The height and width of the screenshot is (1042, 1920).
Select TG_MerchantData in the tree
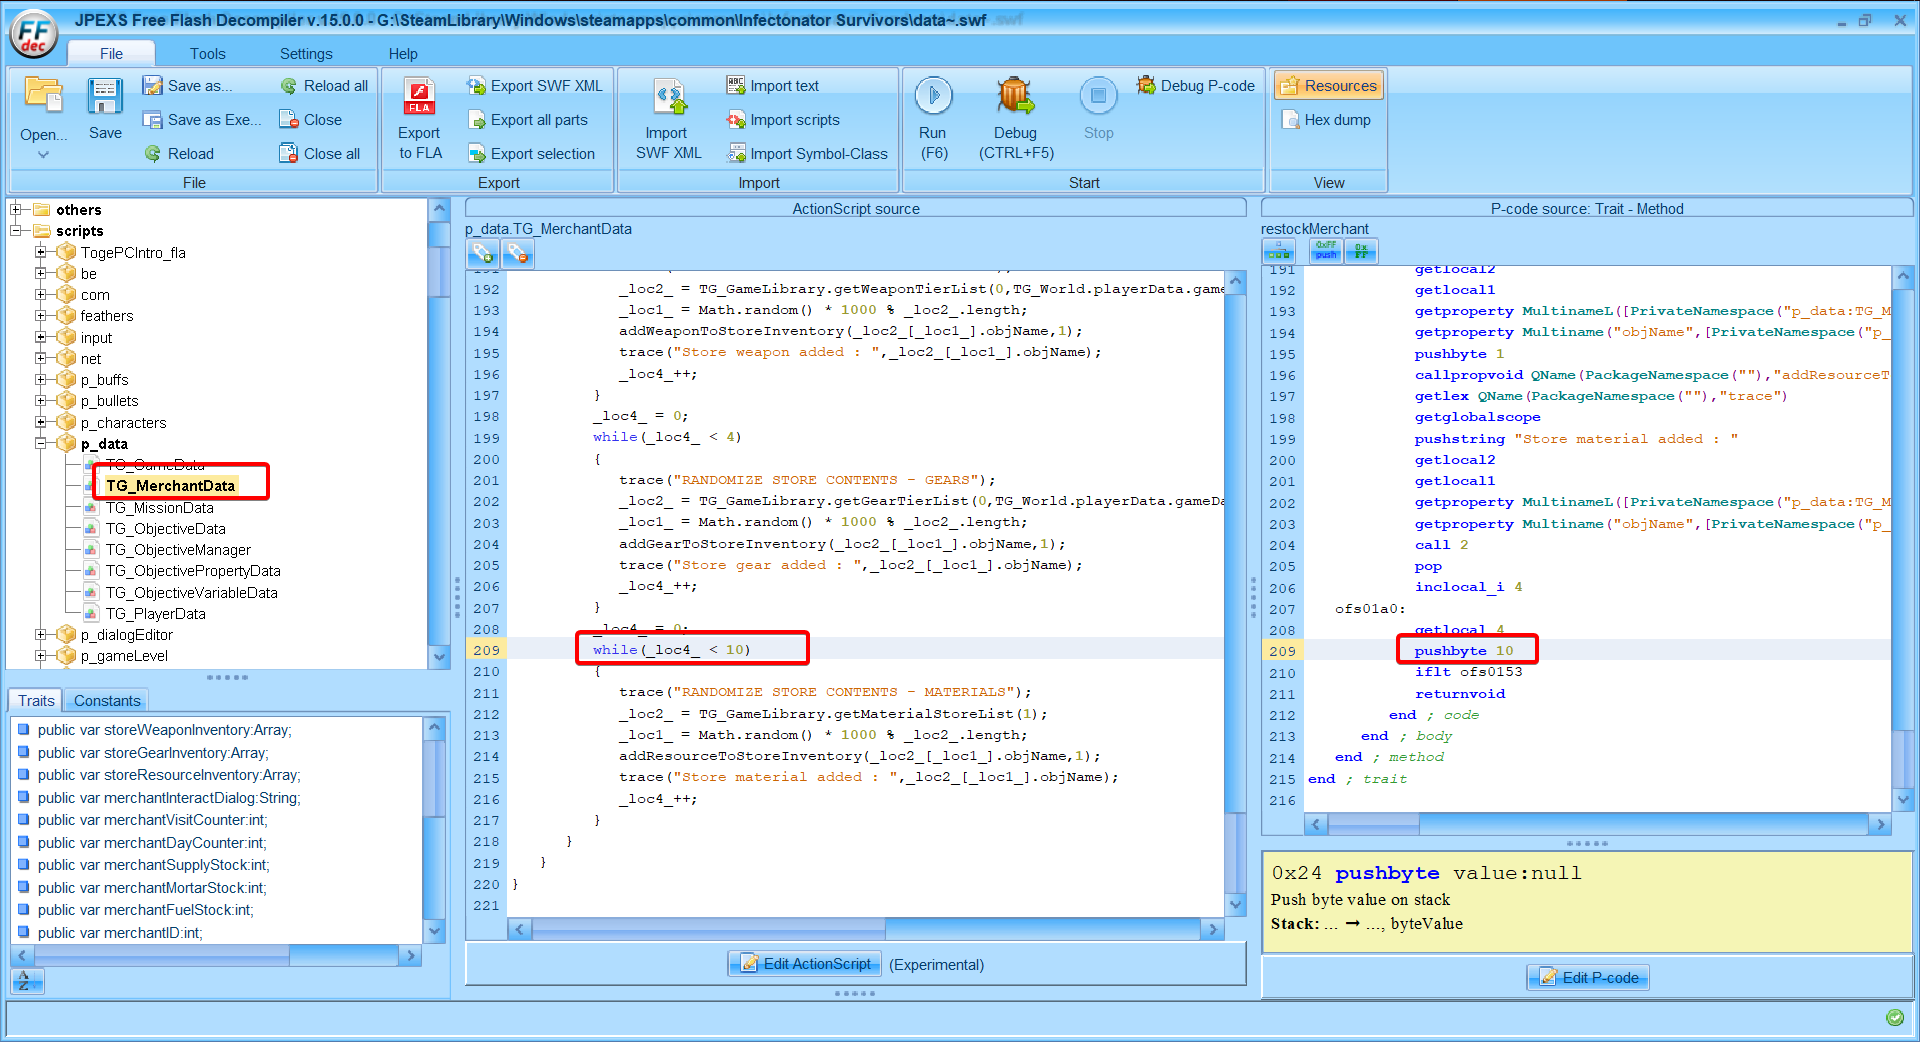(170, 486)
